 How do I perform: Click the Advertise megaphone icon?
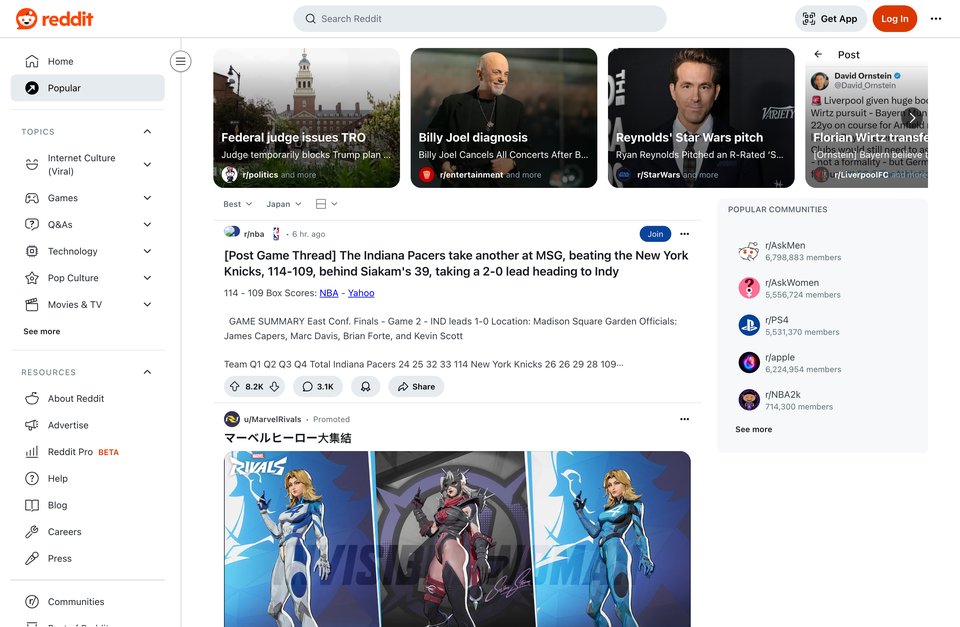coord(32,425)
